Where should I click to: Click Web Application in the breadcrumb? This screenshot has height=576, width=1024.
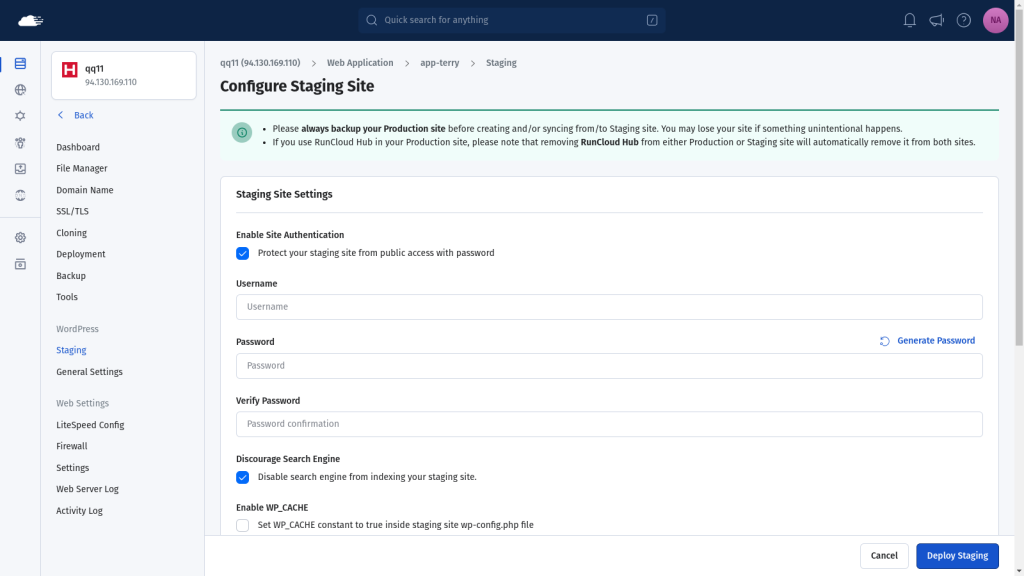click(360, 63)
